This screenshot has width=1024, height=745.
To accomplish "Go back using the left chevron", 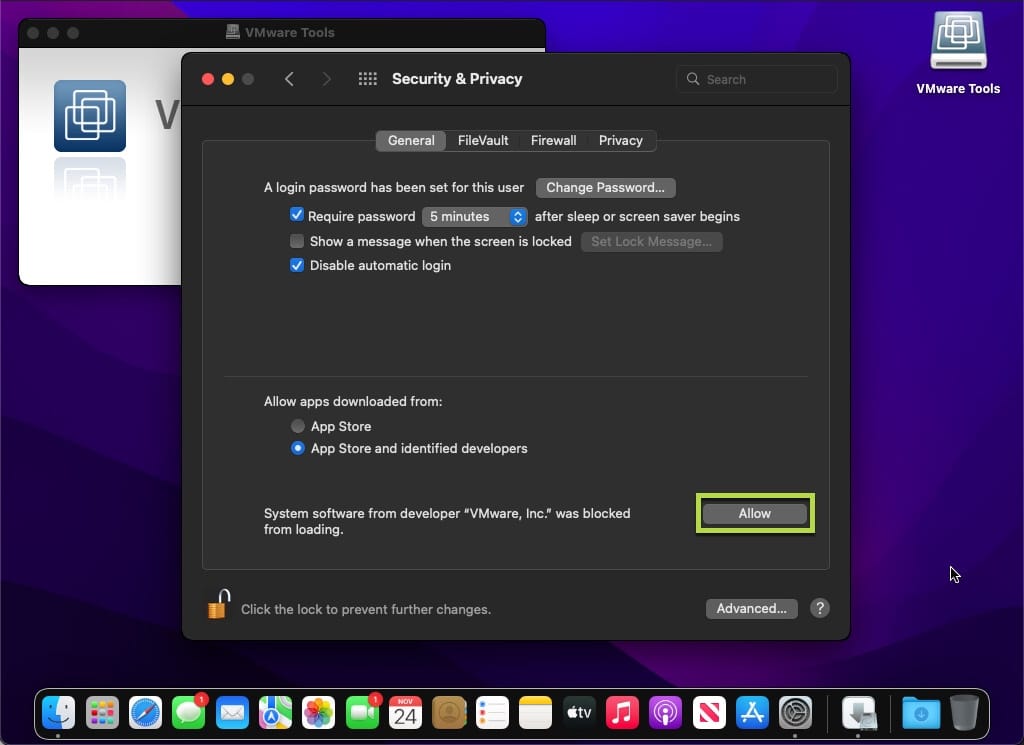I will click(x=289, y=79).
